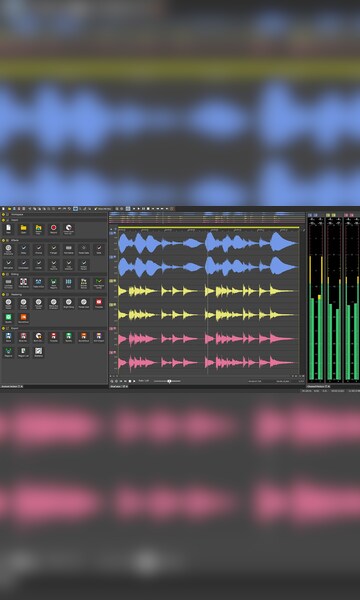This screenshot has height=600, width=360.
Task: Click the orange SoundCloud-style icon in Mastering section
Action: coord(23,318)
